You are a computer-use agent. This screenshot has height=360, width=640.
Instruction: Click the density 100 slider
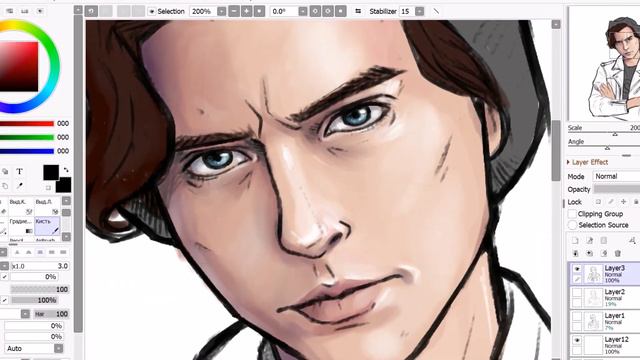(x=40, y=289)
